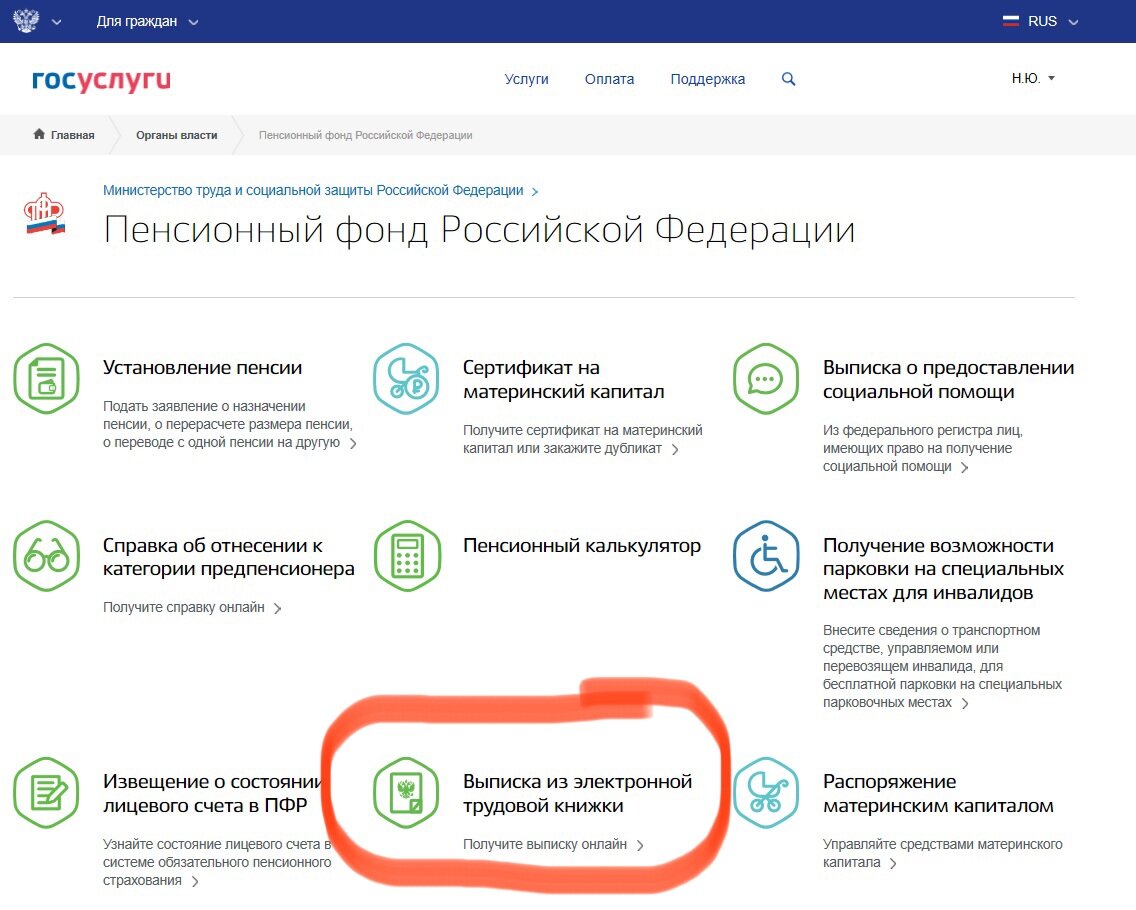Click the search magnifier icon
Viewport: 1136px width, 910px height.
click(788, 79)
